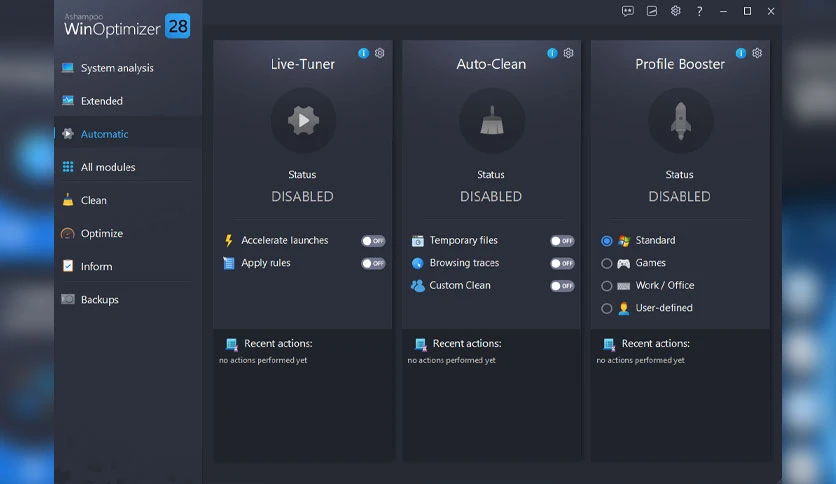Open Auto-Clean settings gear
This screenshot has height=484, width=836.
568,53
